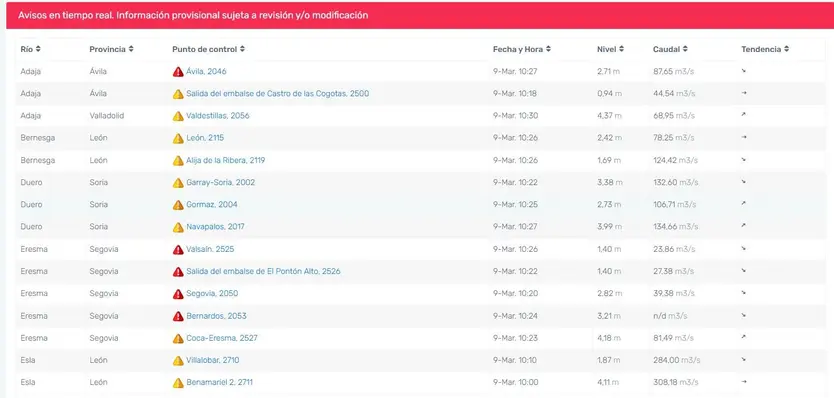Click the red 'Avisos en tiempo real' banner
The height and width of the screenshot is (398, 834).
(420, 15)
